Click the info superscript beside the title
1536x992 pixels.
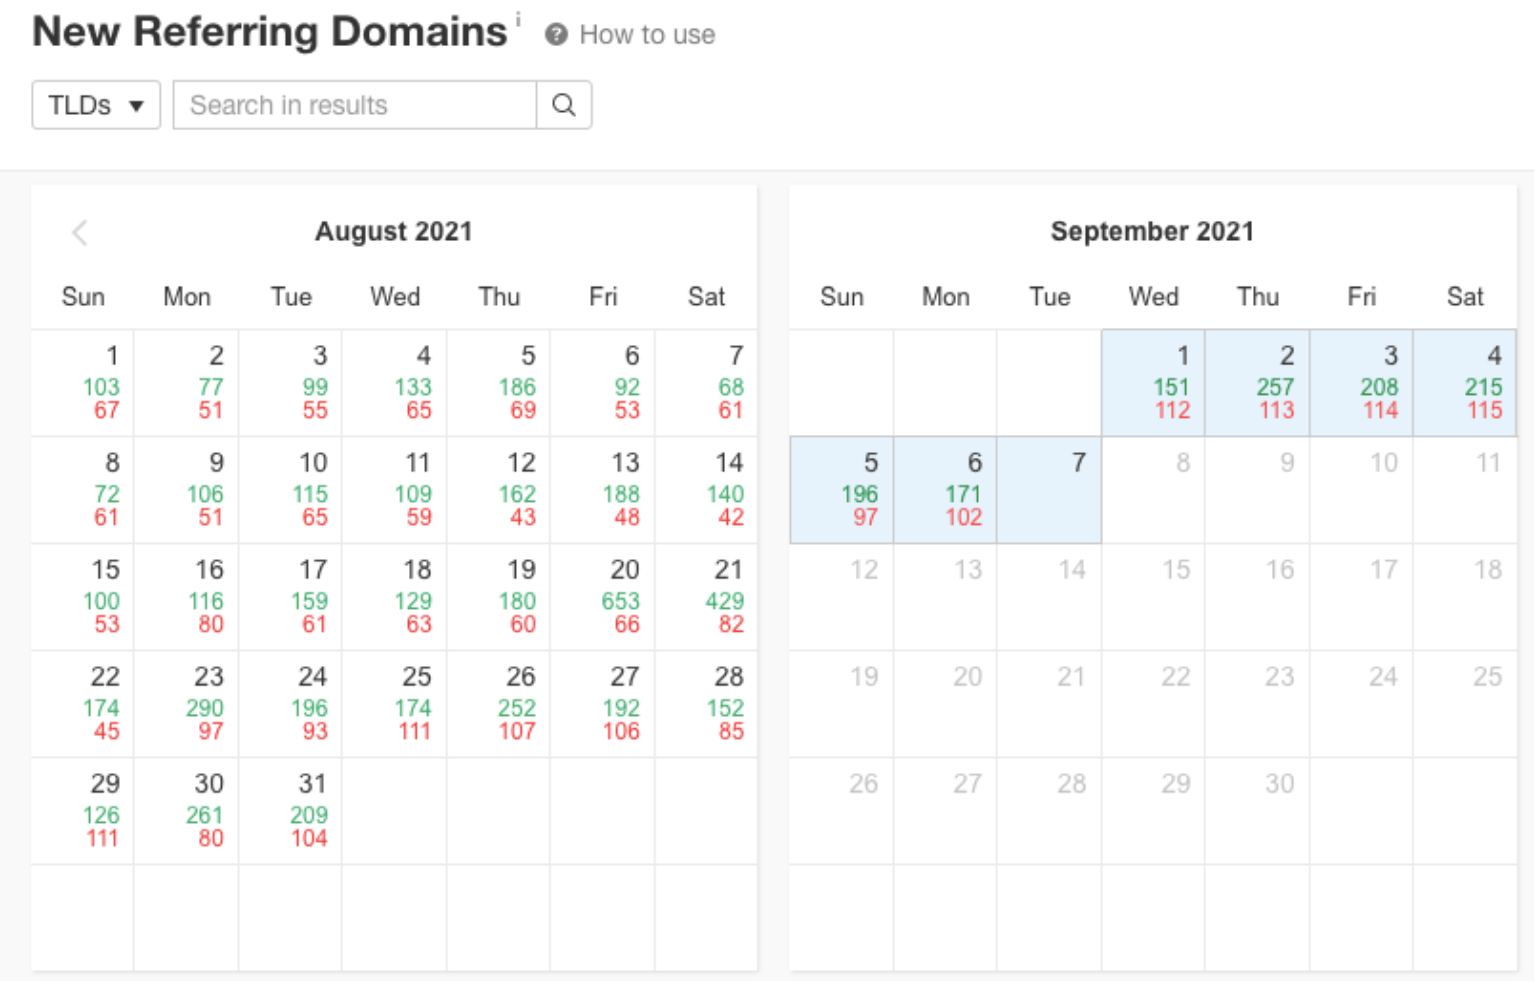pos(518,19)
